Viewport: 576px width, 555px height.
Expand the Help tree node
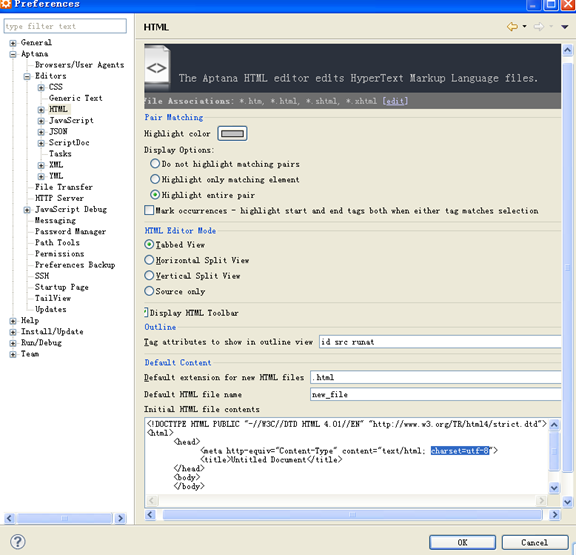13,321
